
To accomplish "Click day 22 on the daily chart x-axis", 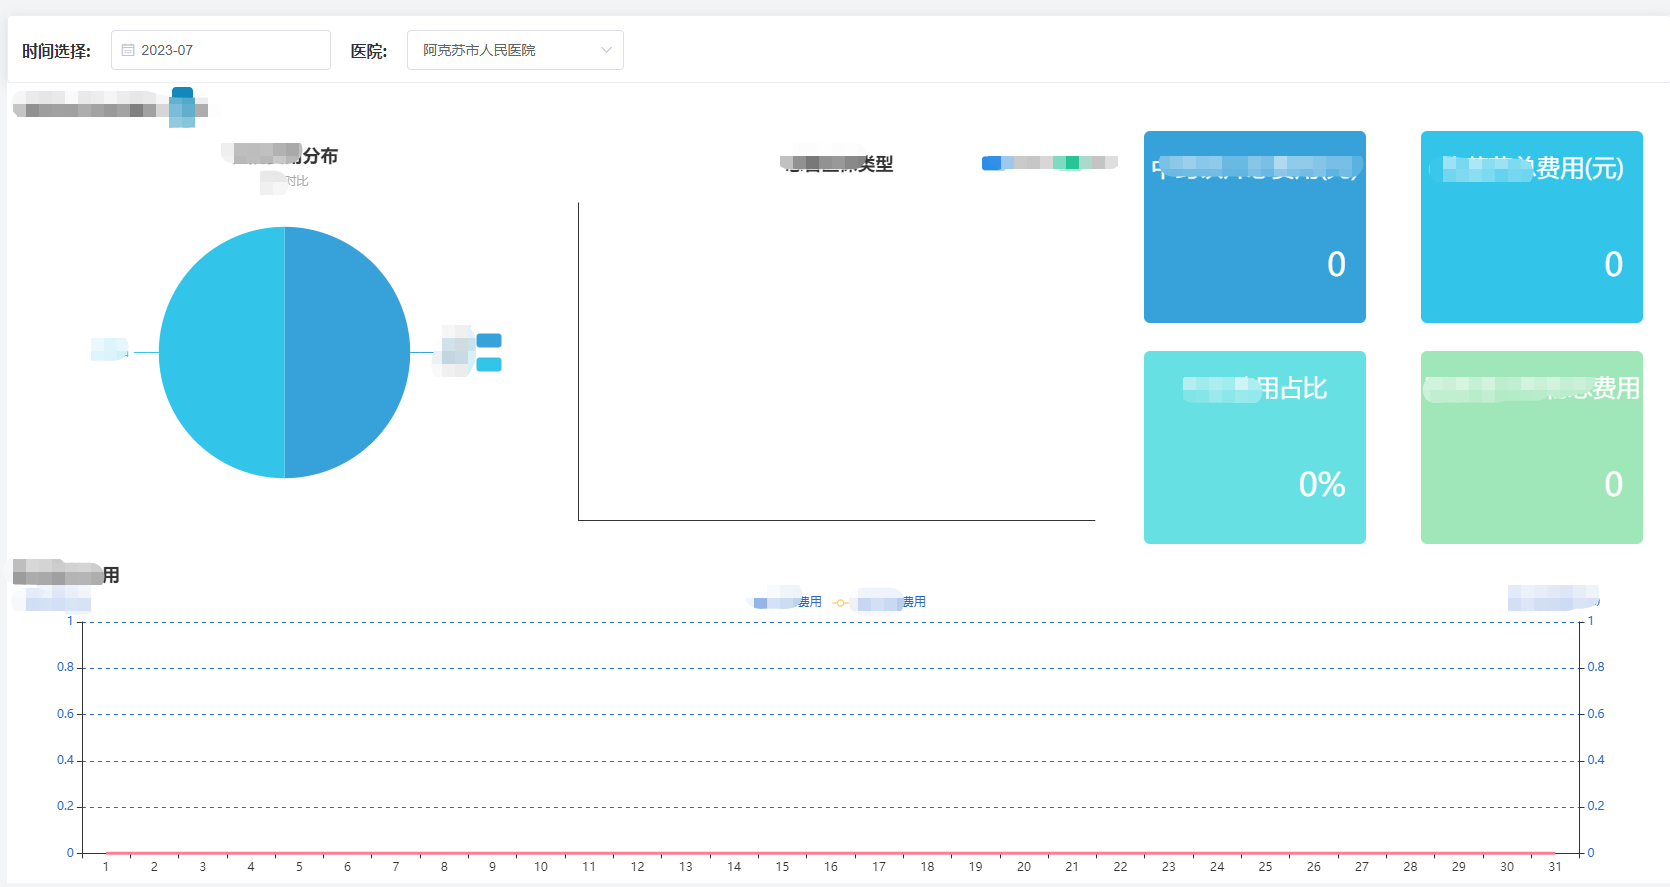I will point(1120,867).
